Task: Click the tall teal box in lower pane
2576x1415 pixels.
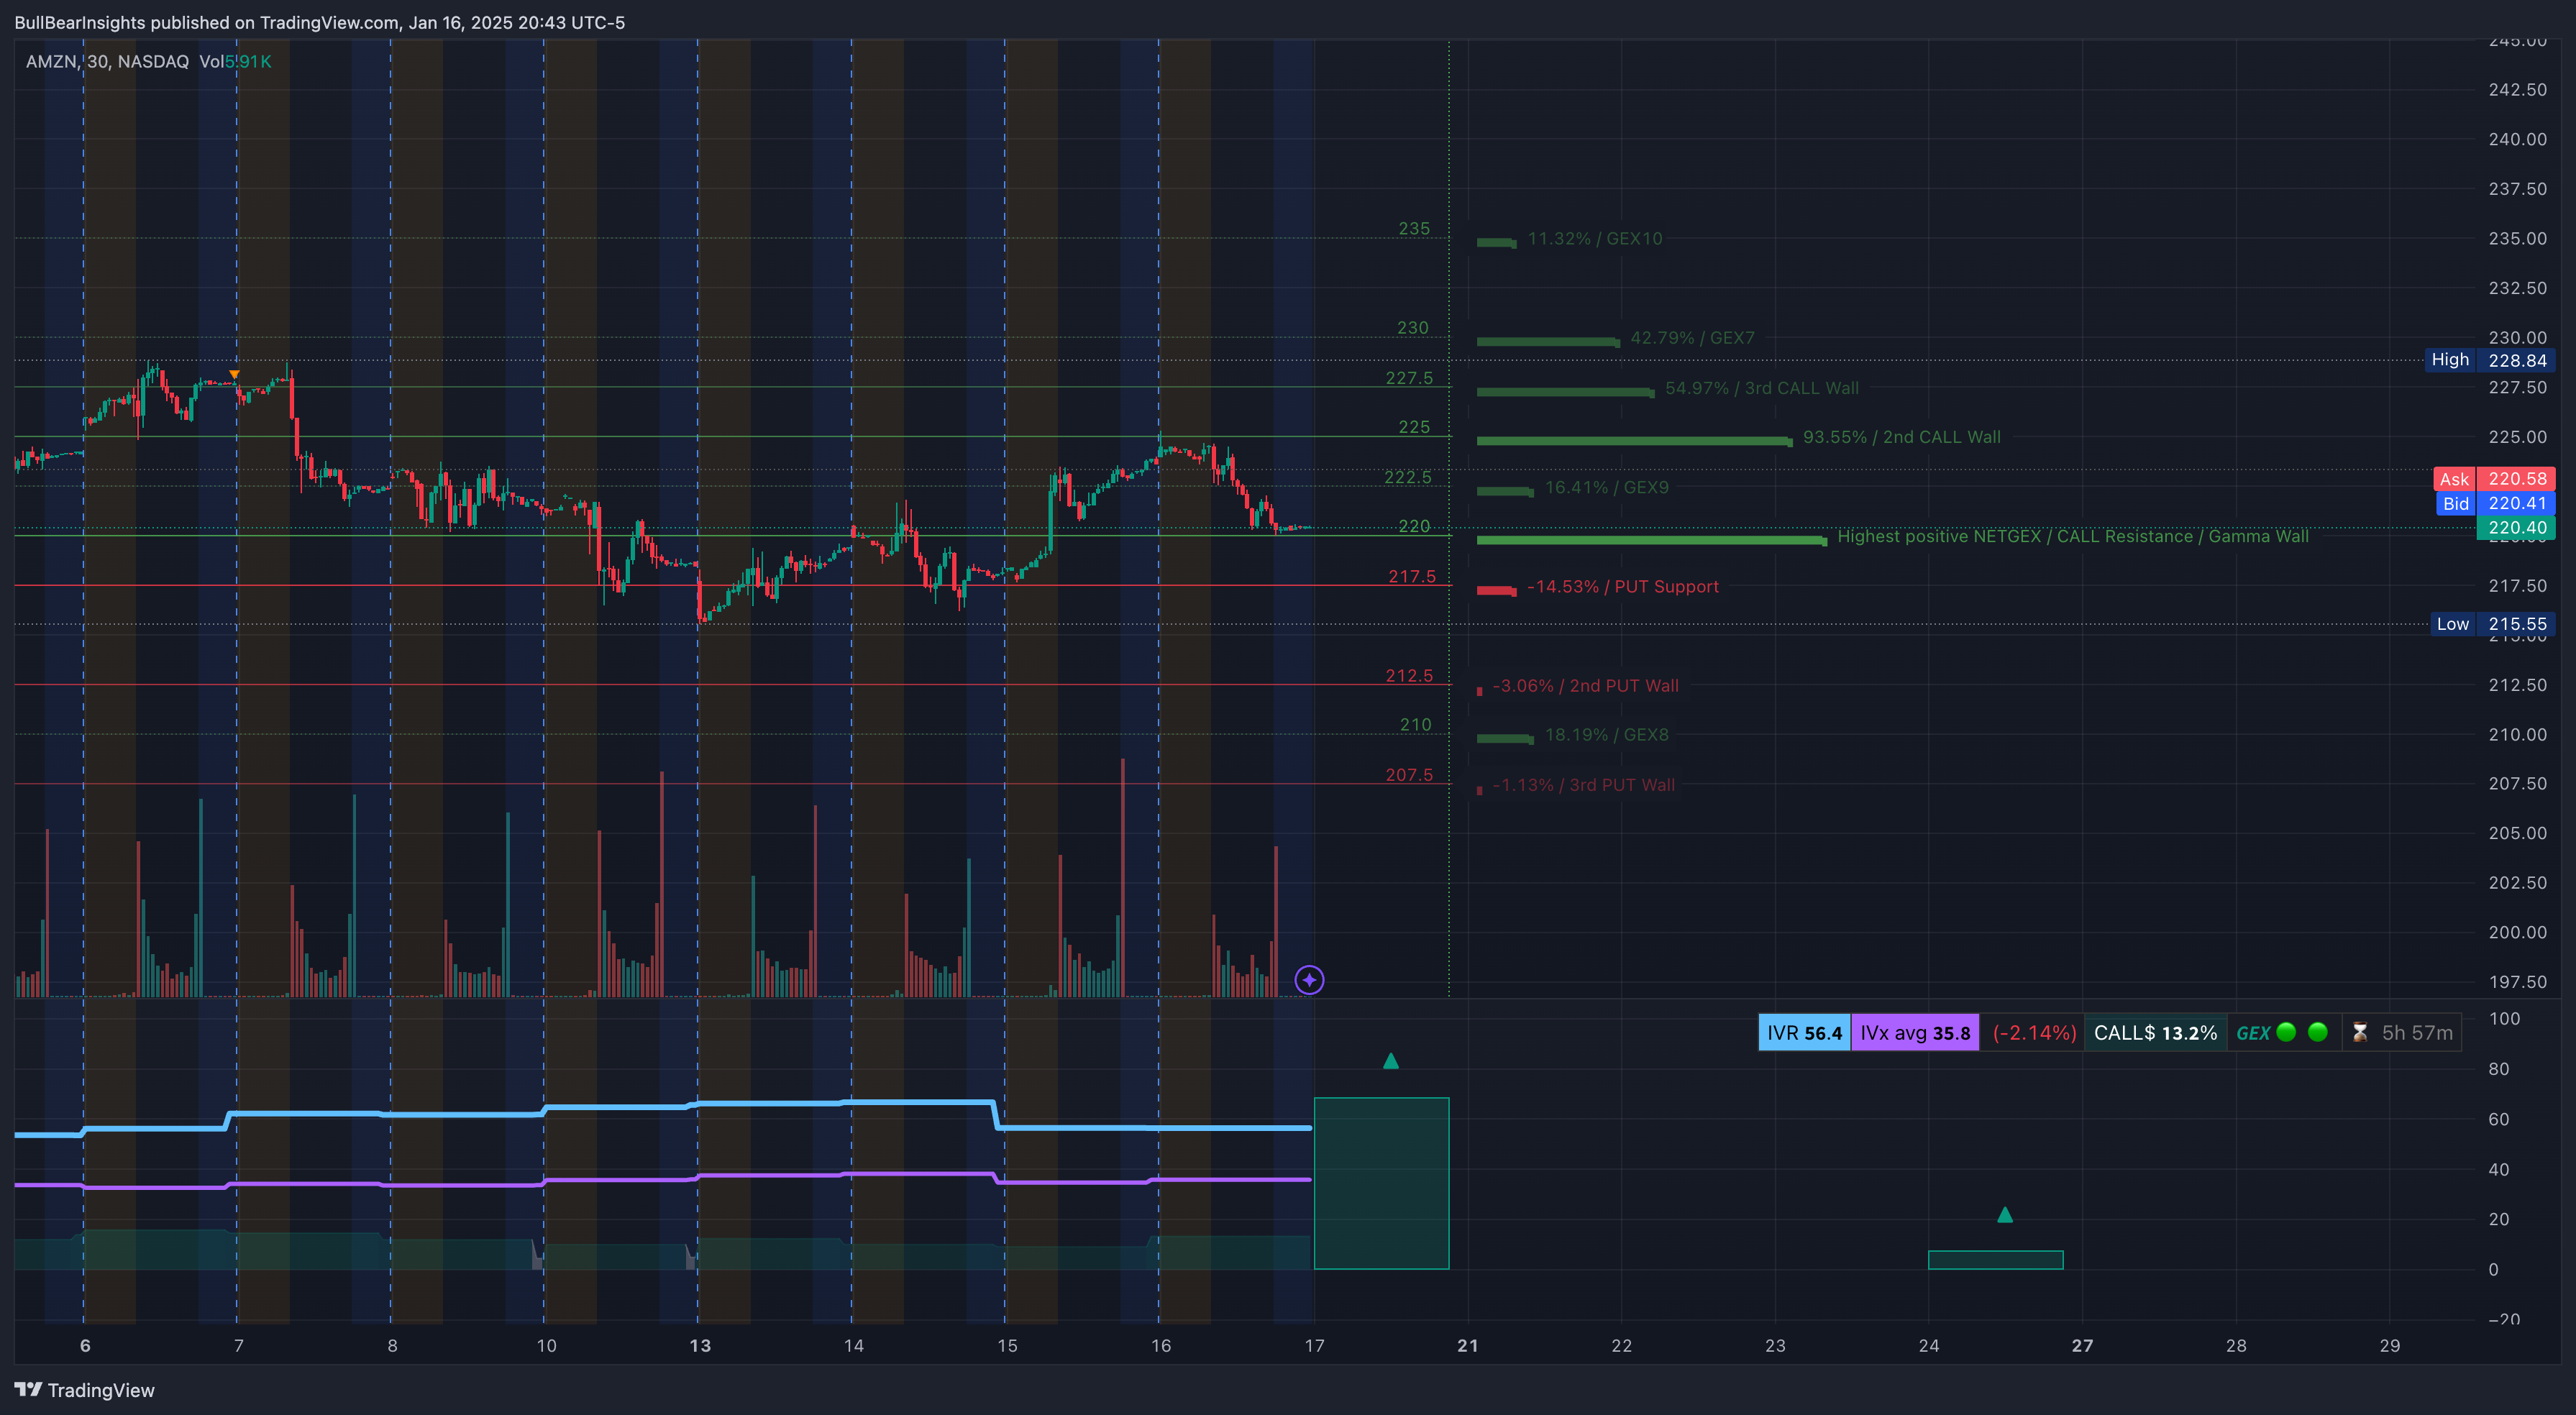Action: click(1381, 1183)
